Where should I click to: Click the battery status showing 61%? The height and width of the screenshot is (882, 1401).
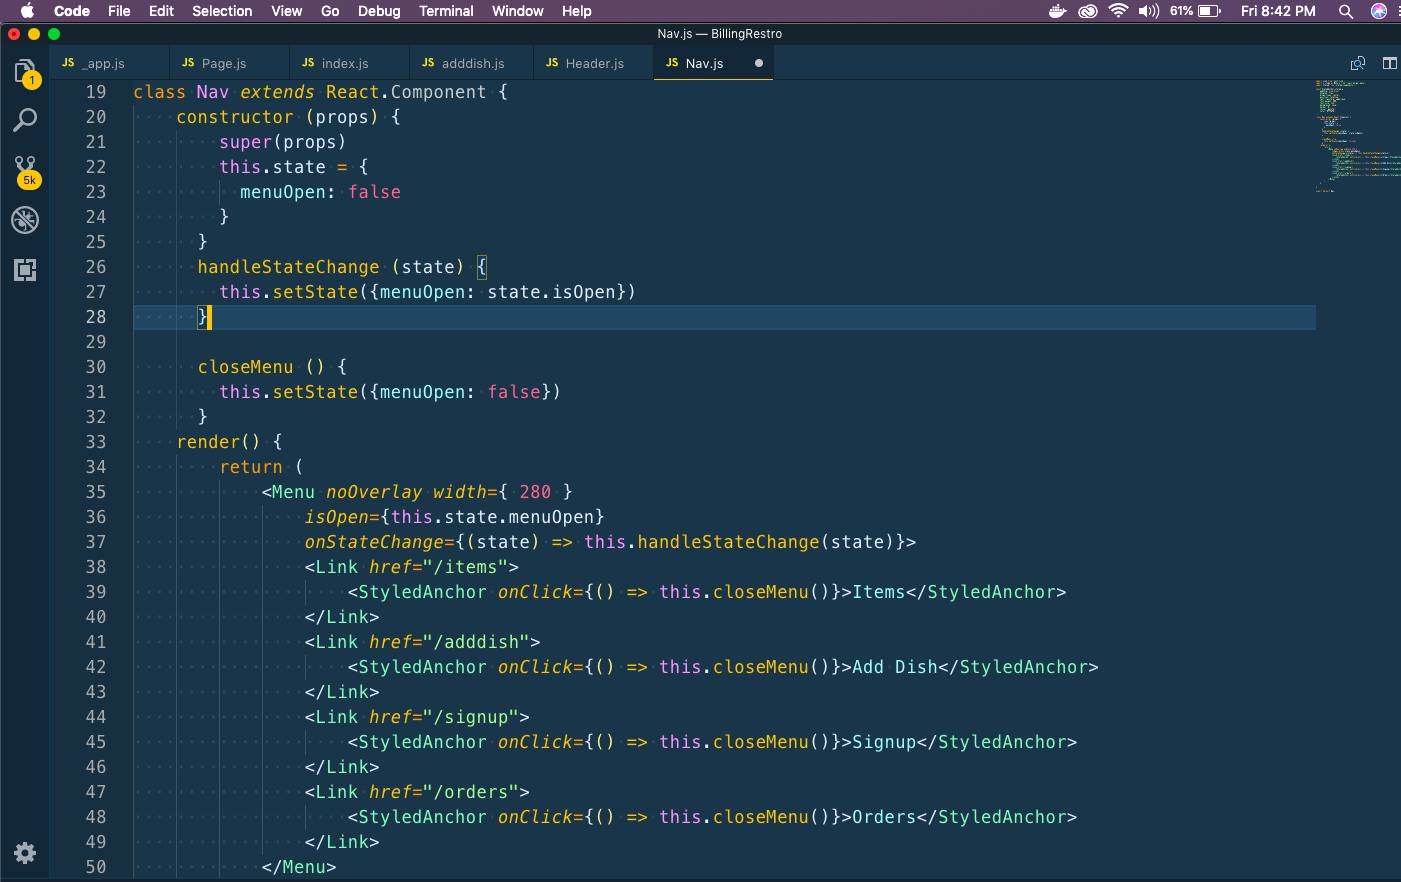1195,11
